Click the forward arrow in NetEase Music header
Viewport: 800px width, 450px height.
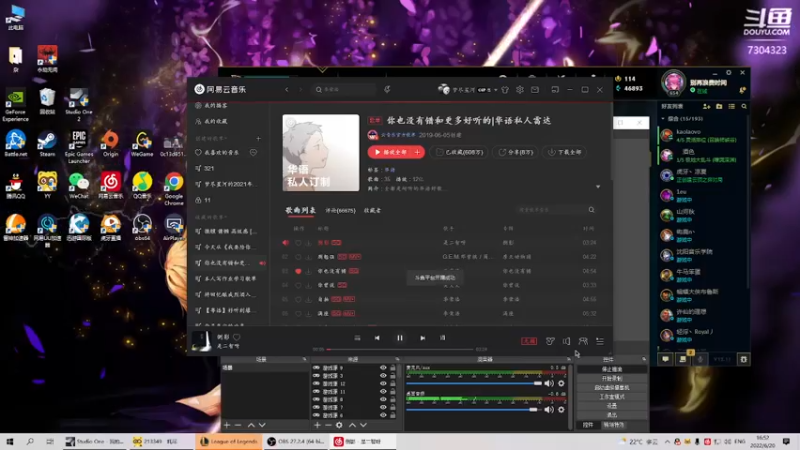pos(301,90)
